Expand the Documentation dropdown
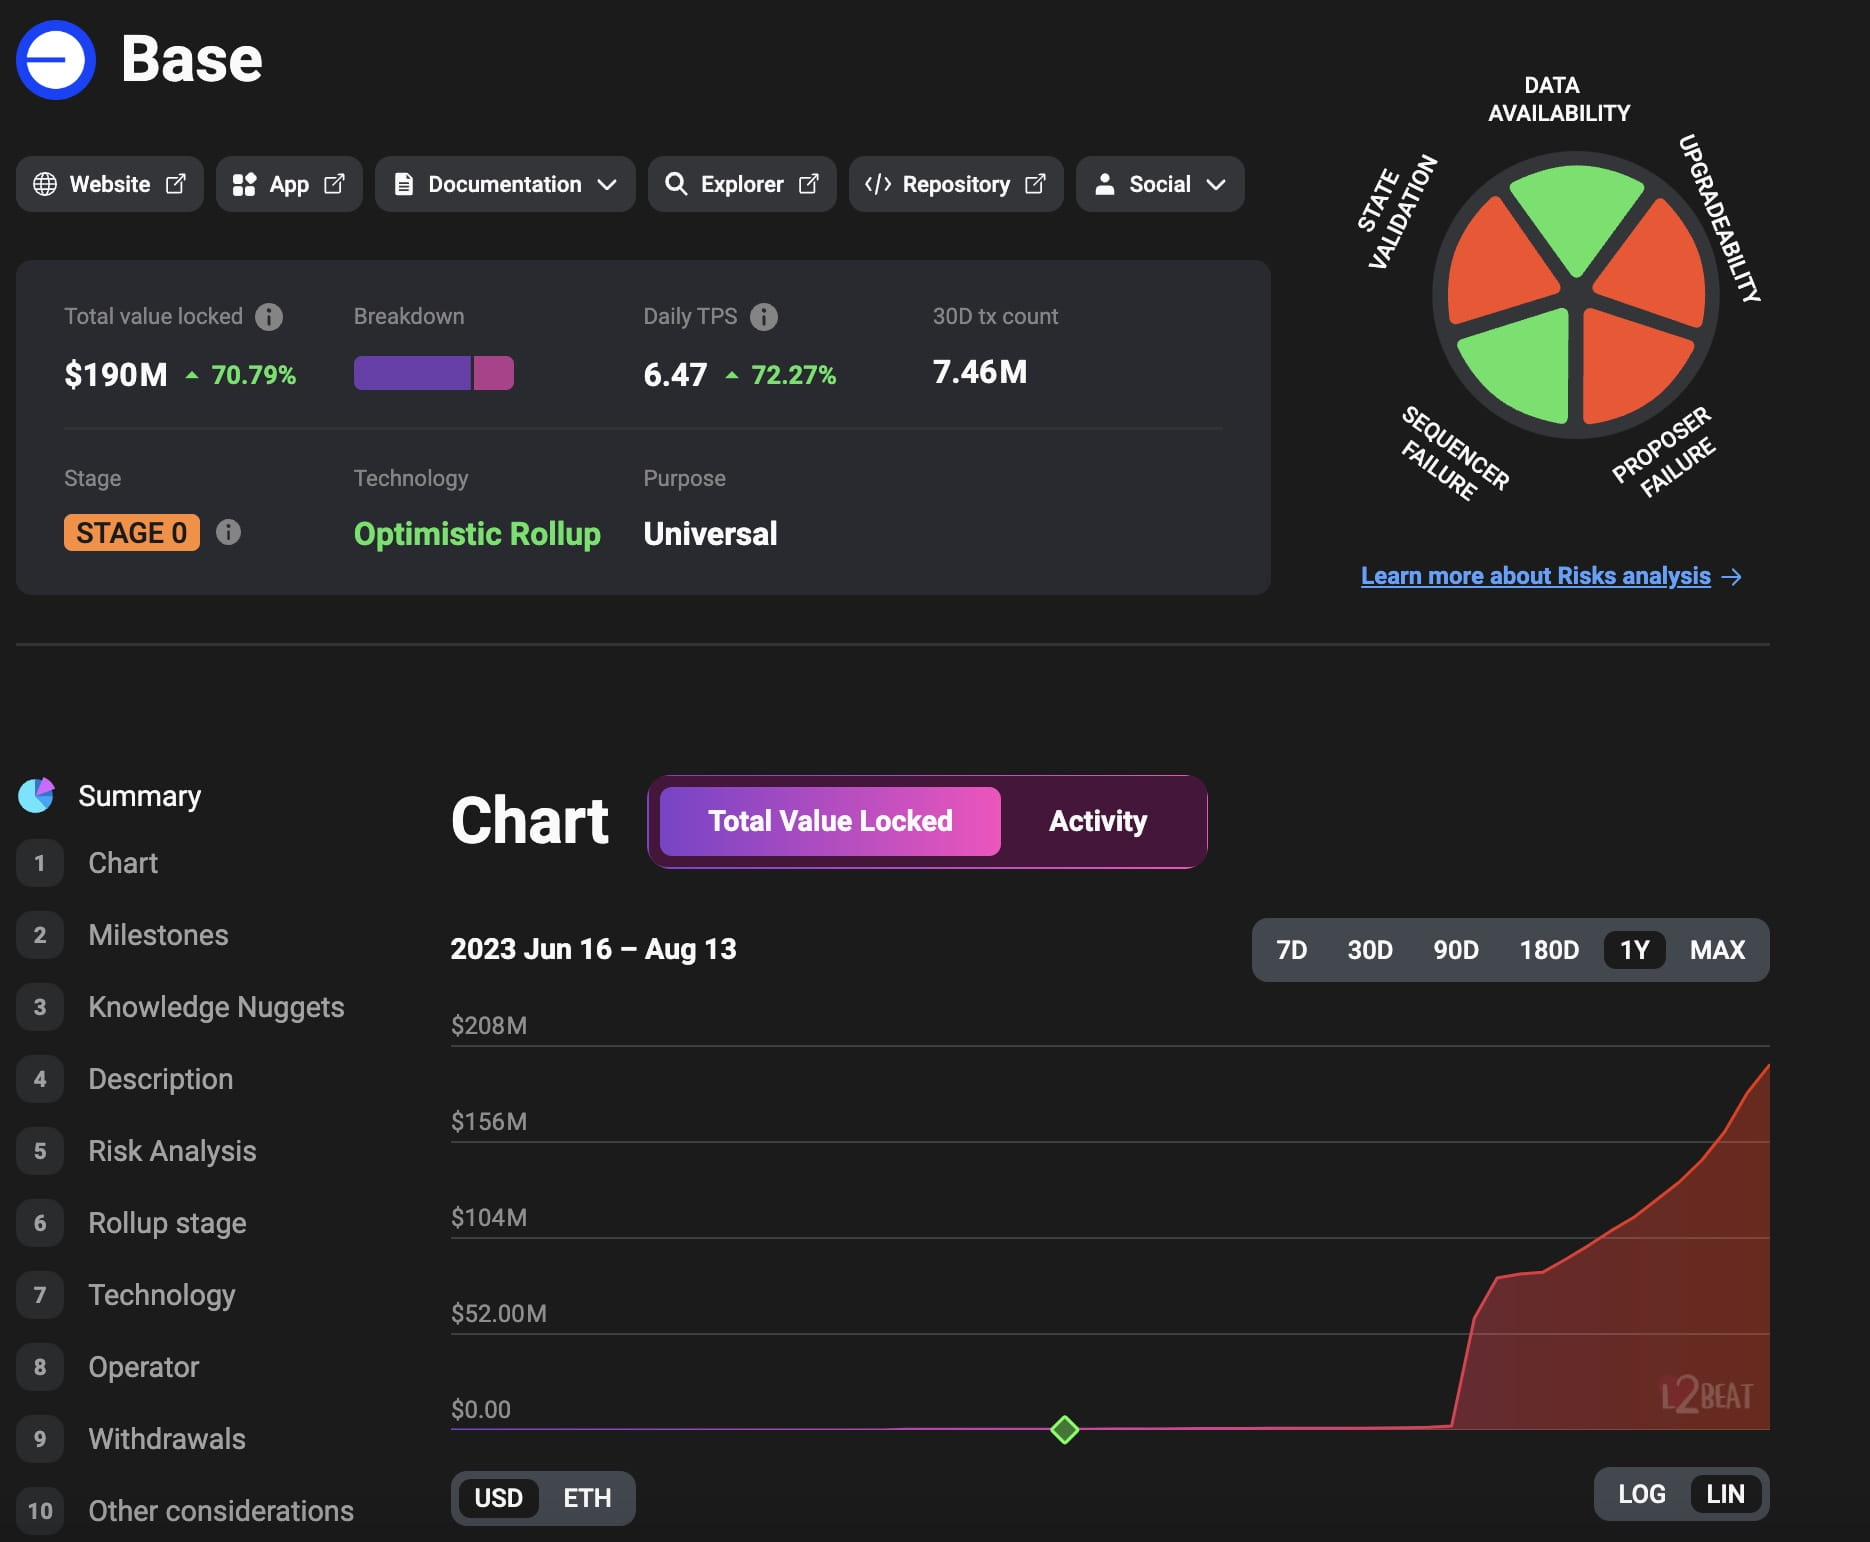Viewport: 1870px width, 1542px height. (504, 184)
